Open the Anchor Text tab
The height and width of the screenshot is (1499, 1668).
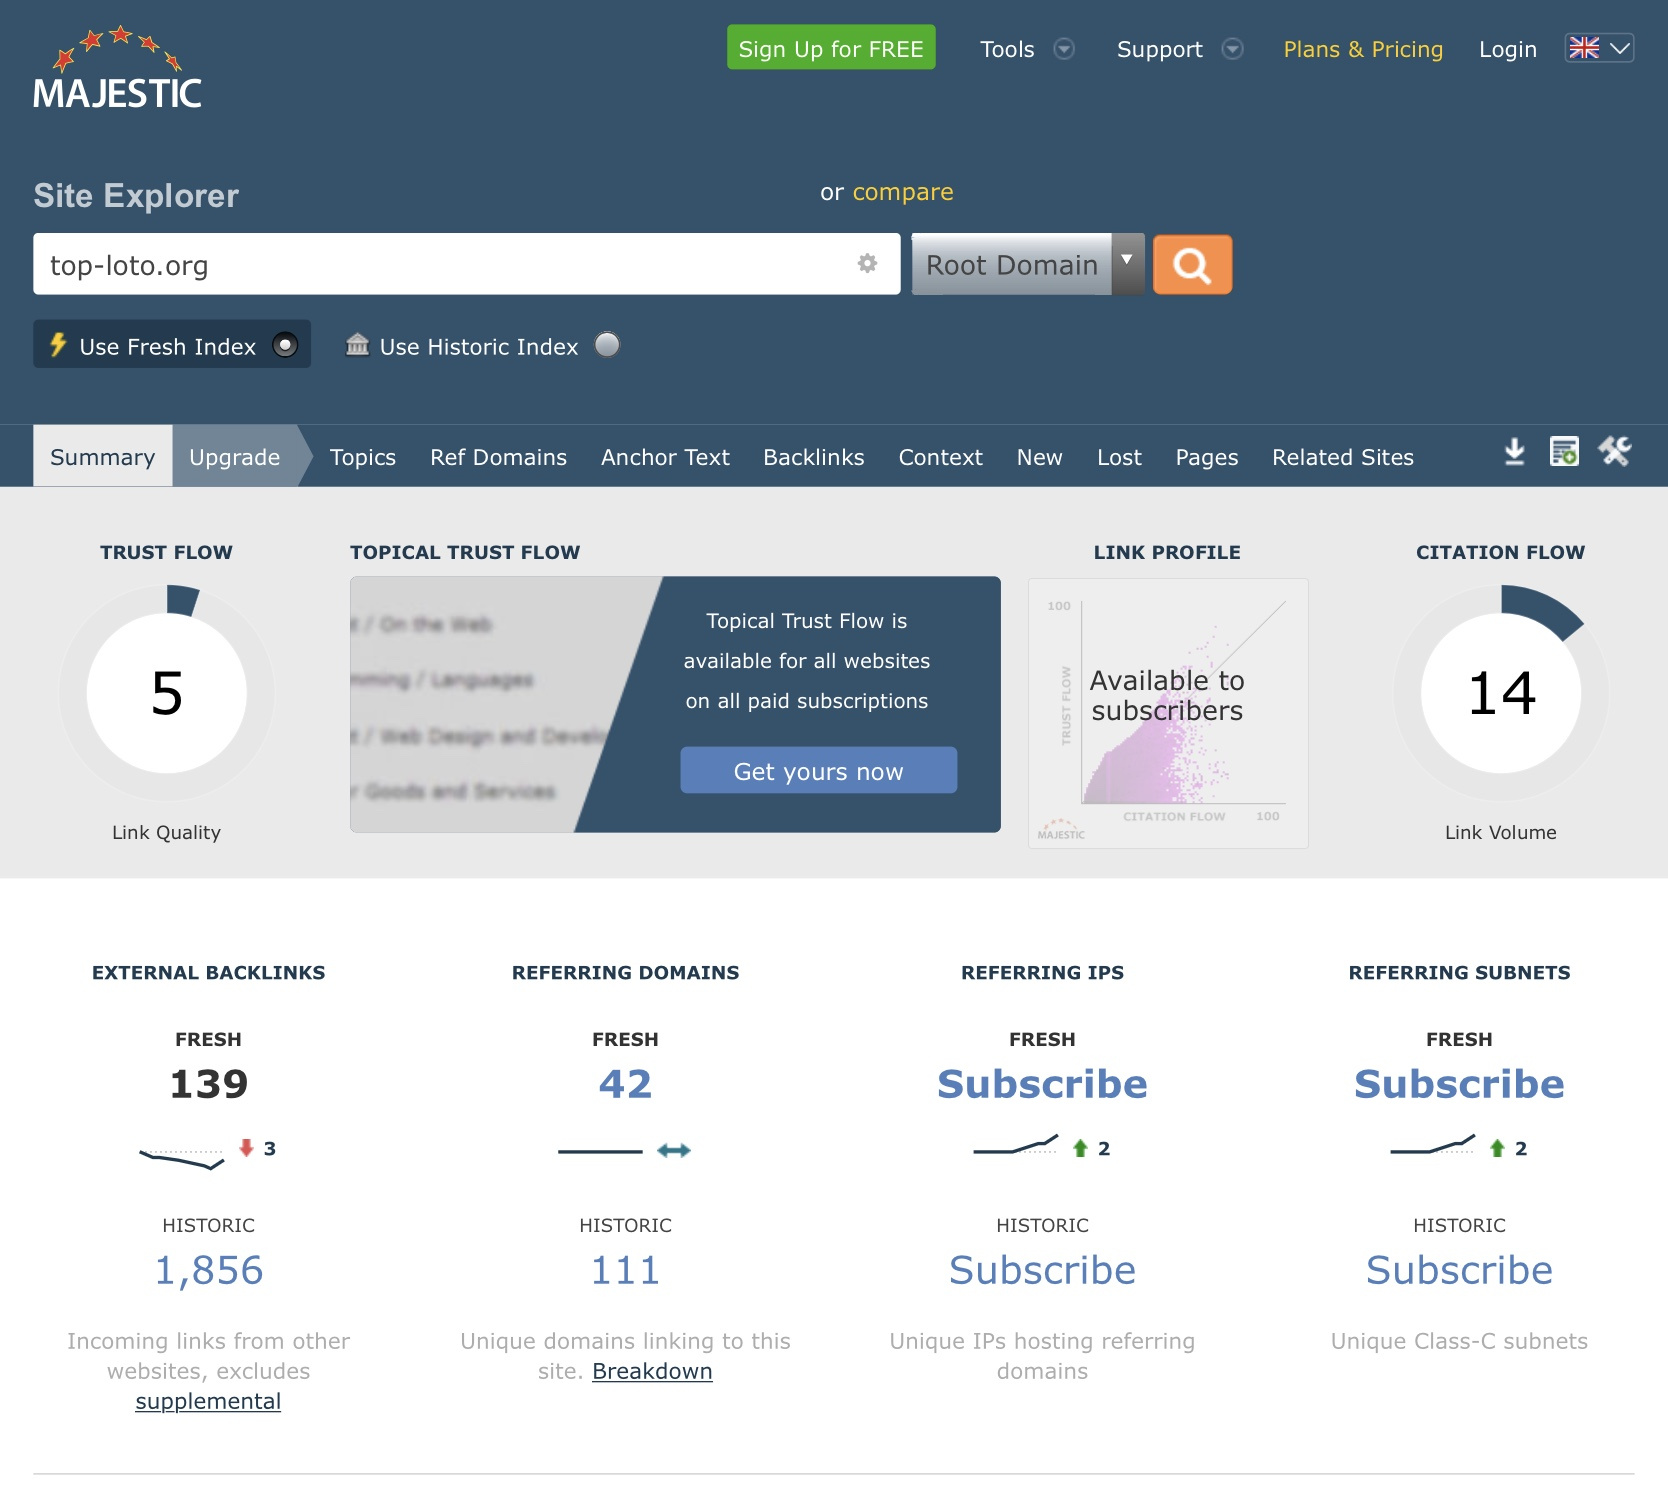tap(665, 457)
